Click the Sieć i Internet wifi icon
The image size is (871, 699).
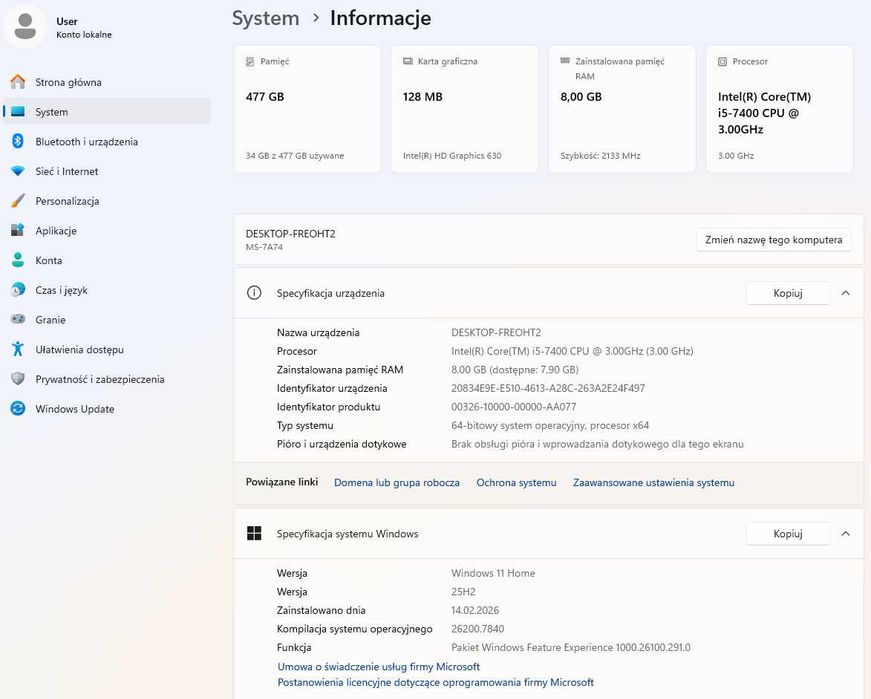[x=17, y=171]
